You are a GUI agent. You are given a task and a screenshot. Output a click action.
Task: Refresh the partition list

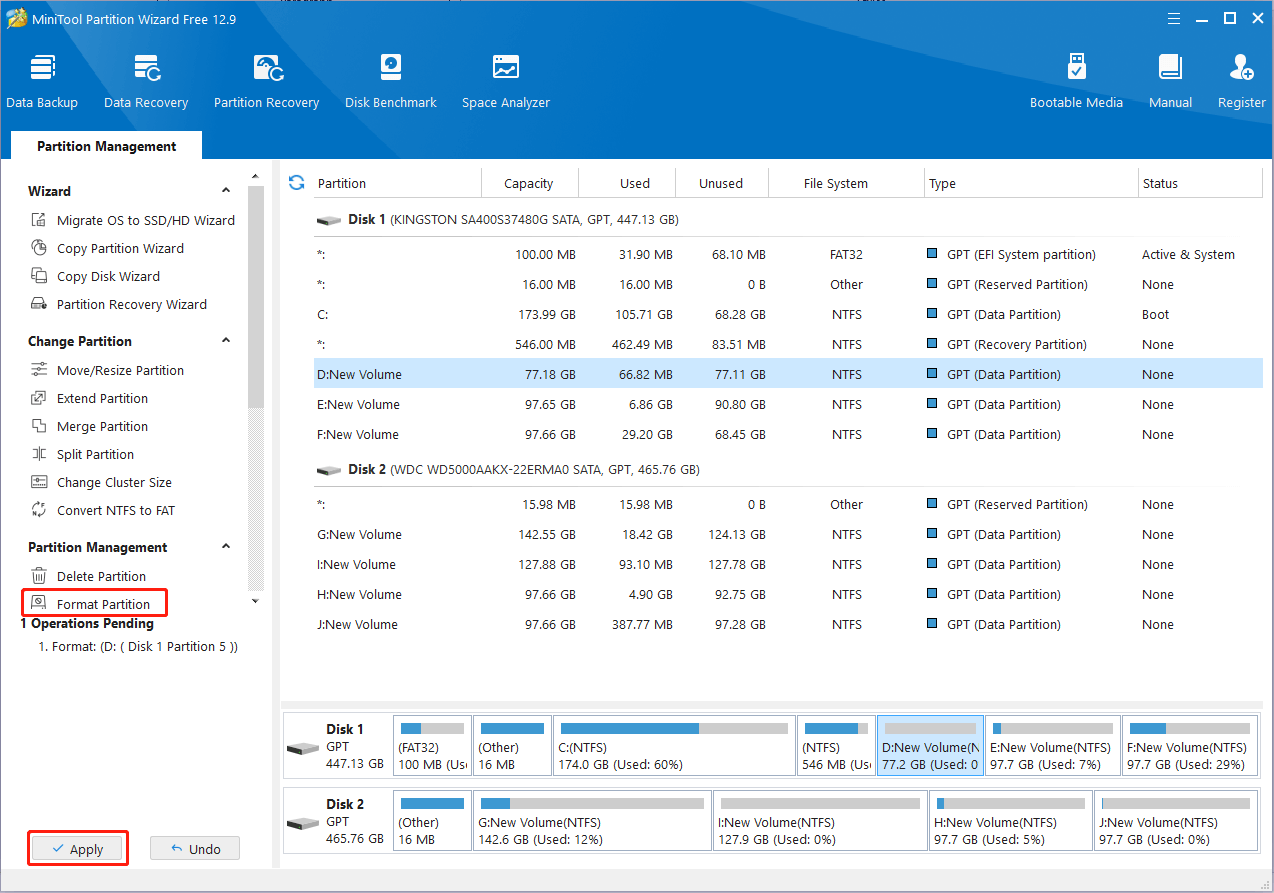[x=296, y=183]
